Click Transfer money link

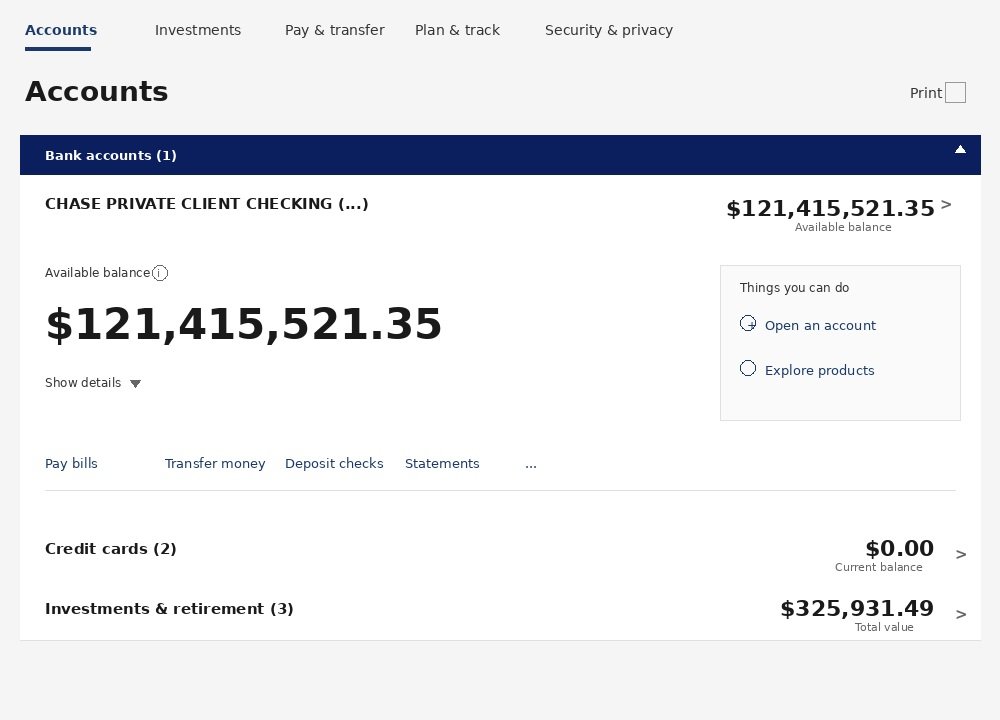tap(215, 464)
